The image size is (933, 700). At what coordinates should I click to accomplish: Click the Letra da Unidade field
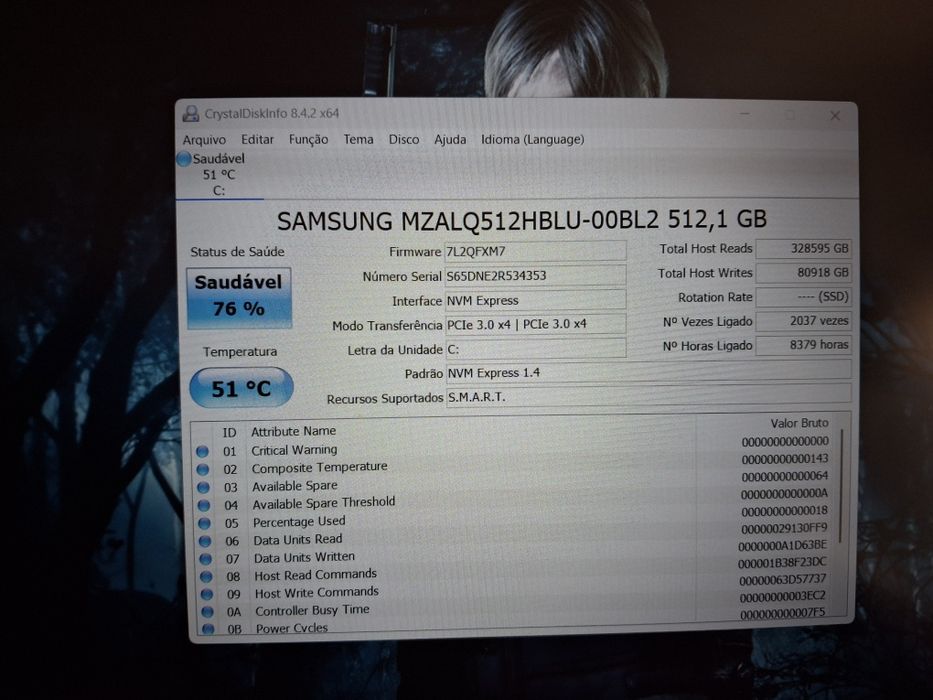tap(536, 349)
